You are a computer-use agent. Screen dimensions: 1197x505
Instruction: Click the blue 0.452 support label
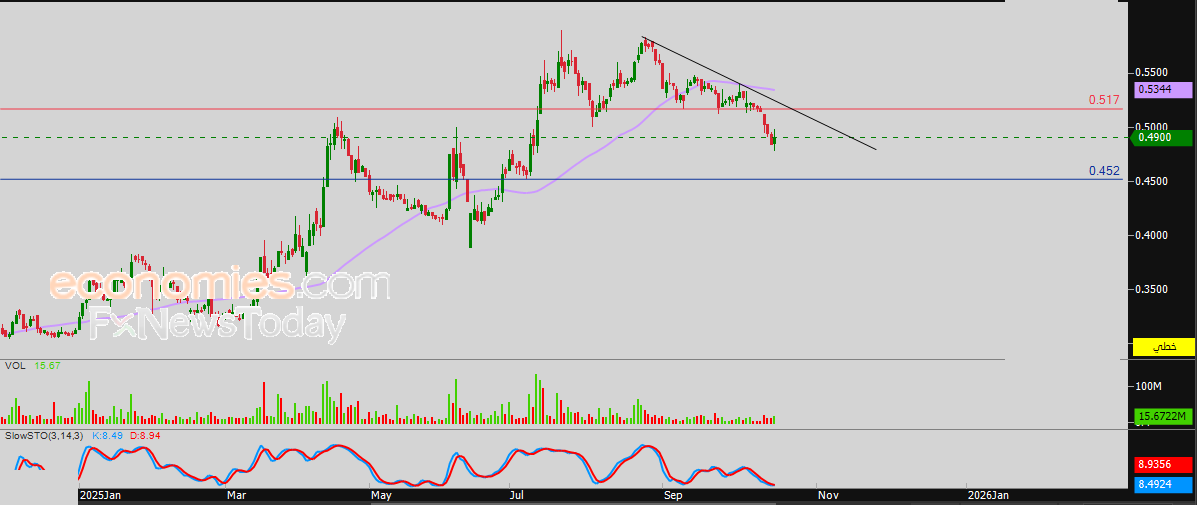point(1104,171)
